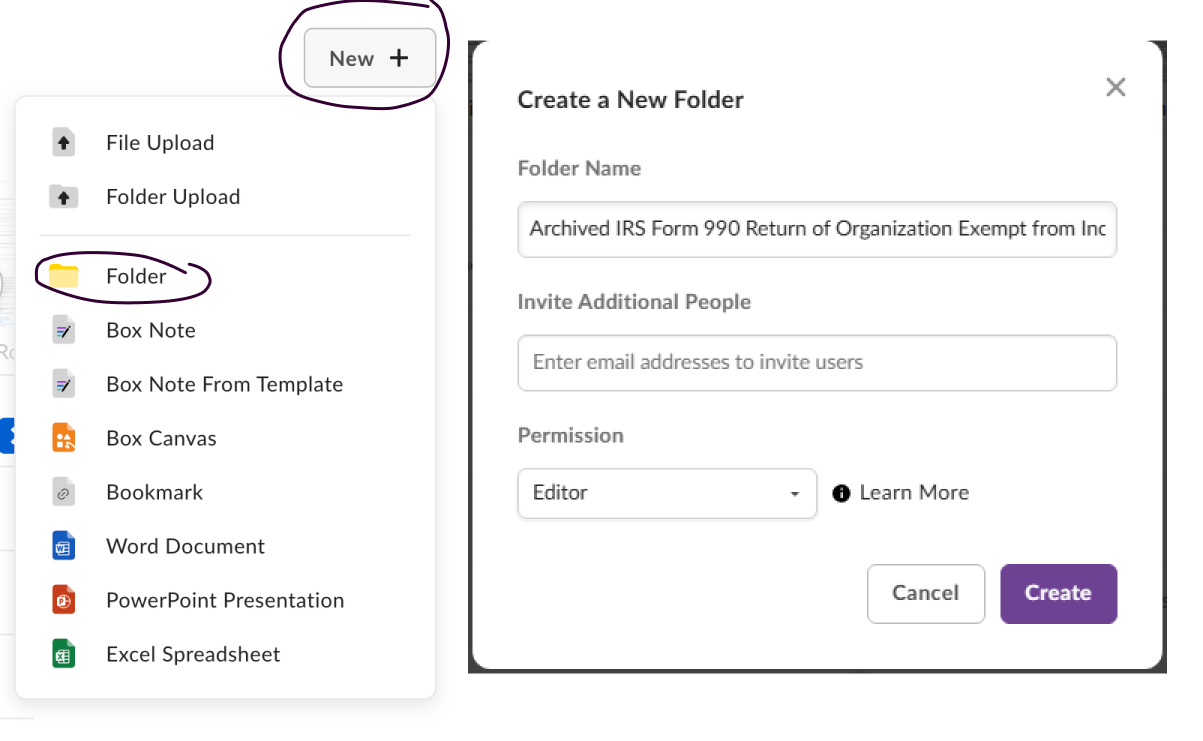This screenshot has width=1203, height=741.
Task: Click the yellow Folder icon
Action: (x=64, y=276)
